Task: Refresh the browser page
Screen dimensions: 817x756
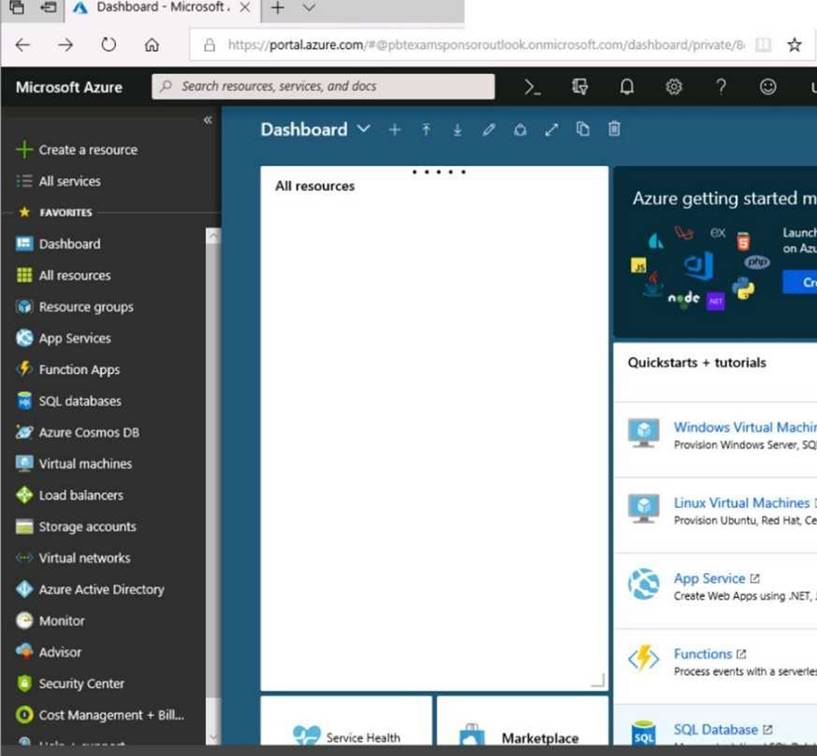Action: [x=108, y=45]
